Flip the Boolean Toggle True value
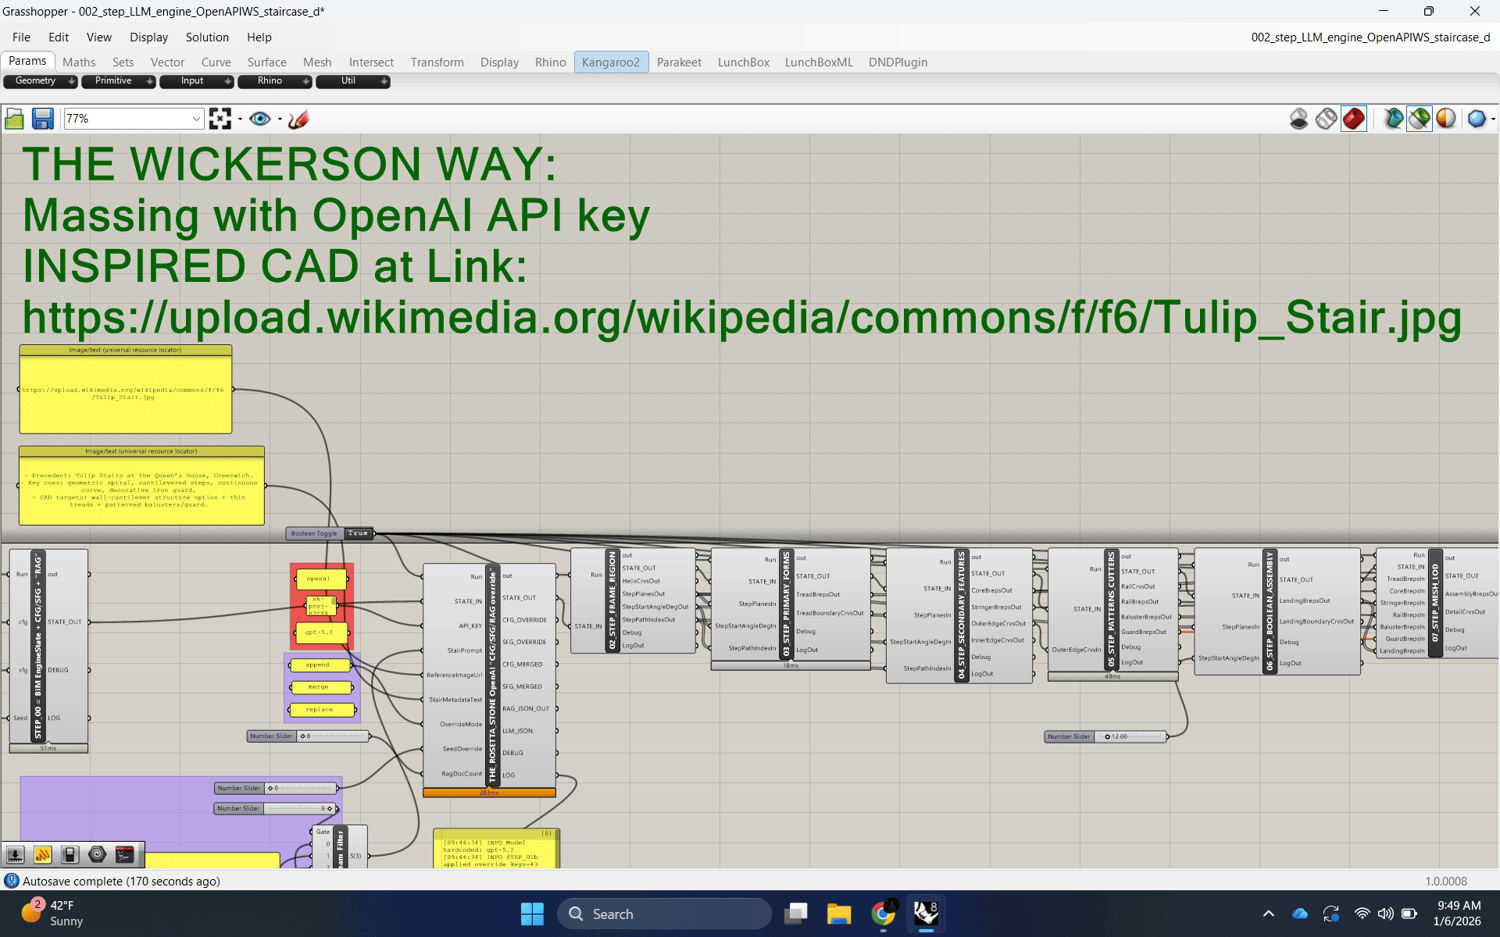1500x937 pixels. [358, 533]
